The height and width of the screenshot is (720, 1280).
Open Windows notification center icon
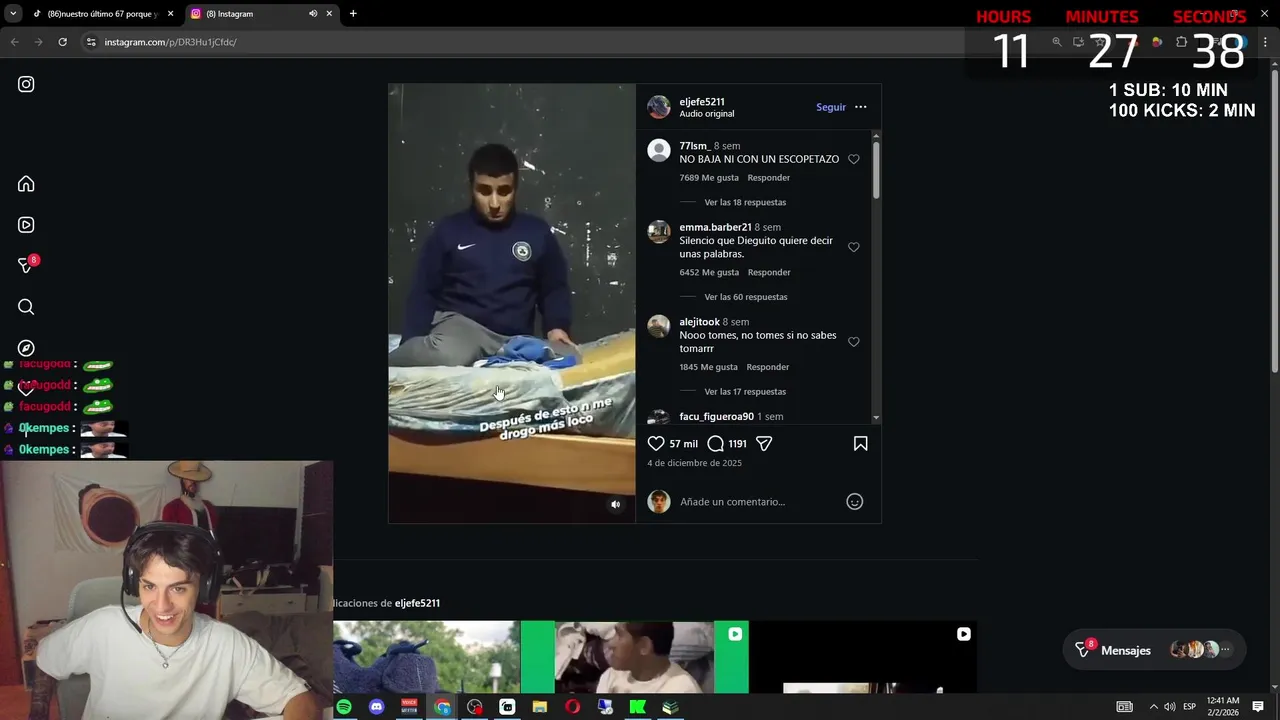tap(1258, 707)
